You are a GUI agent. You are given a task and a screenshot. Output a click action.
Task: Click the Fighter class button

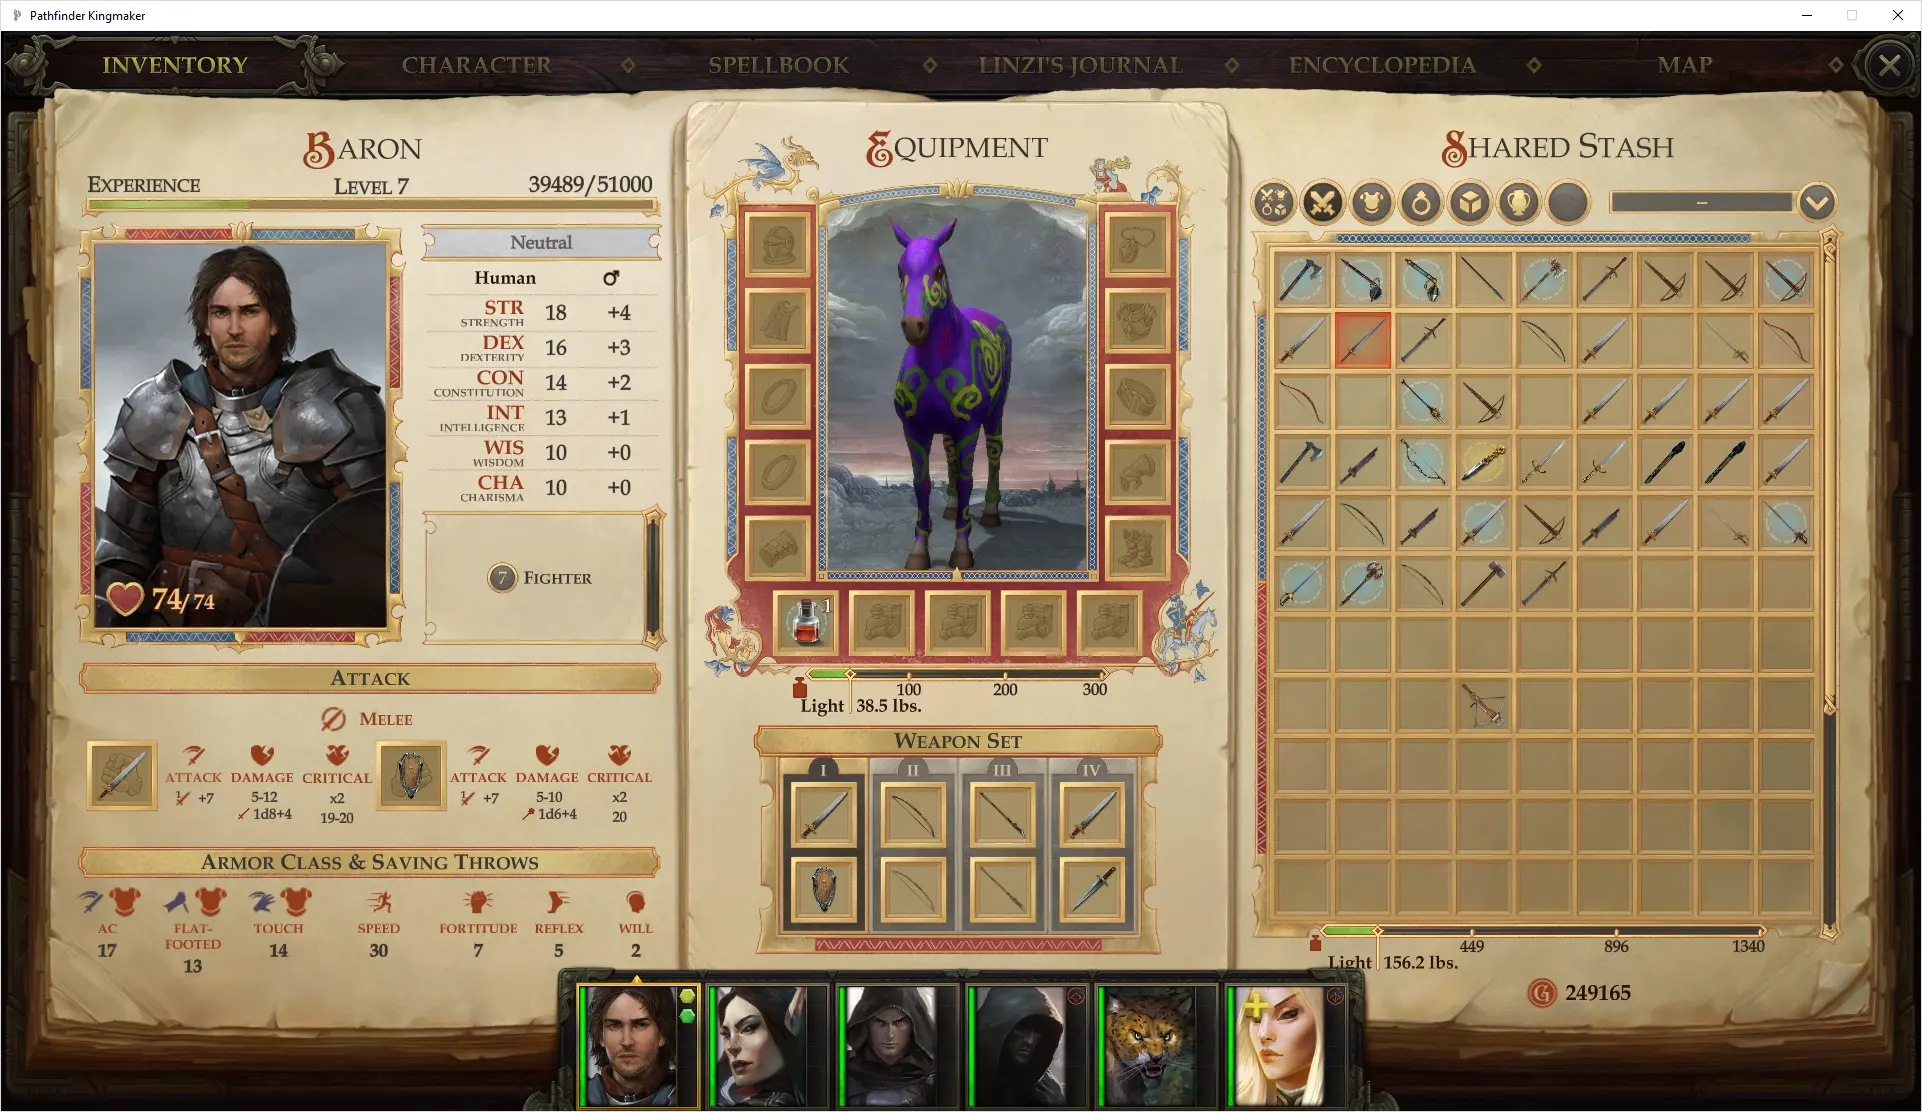click(x=540, y=577)
